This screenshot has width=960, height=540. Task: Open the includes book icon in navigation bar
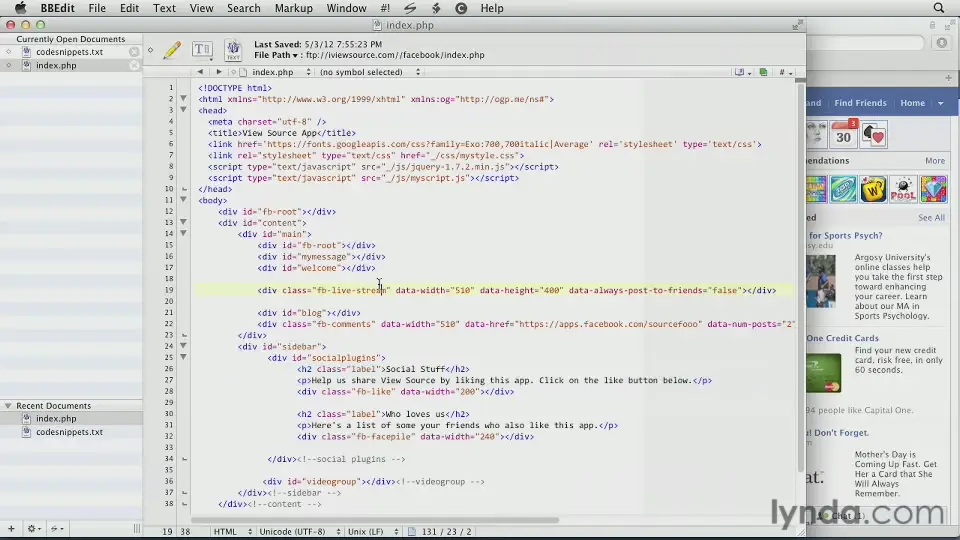(742, 72)
